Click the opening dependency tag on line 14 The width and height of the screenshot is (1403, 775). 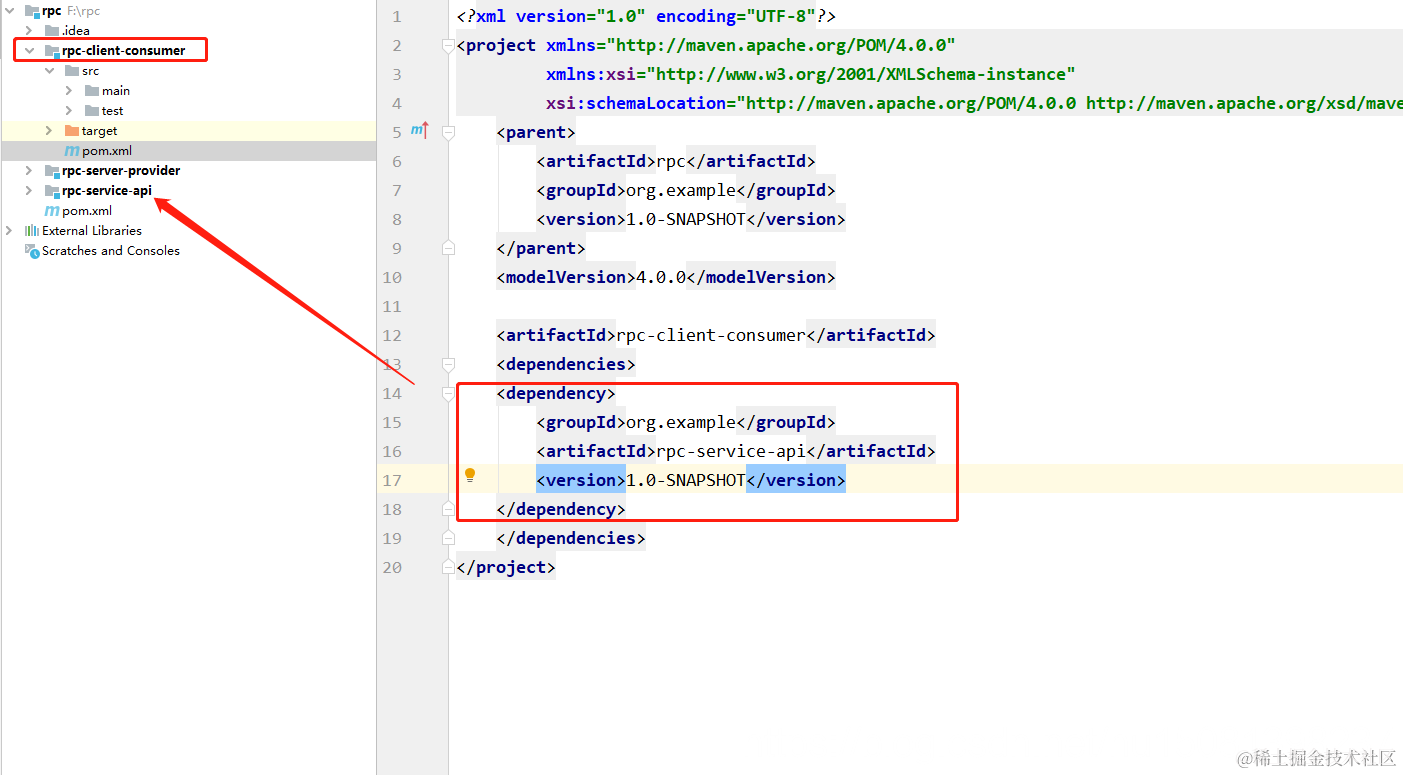click(556, 393)
